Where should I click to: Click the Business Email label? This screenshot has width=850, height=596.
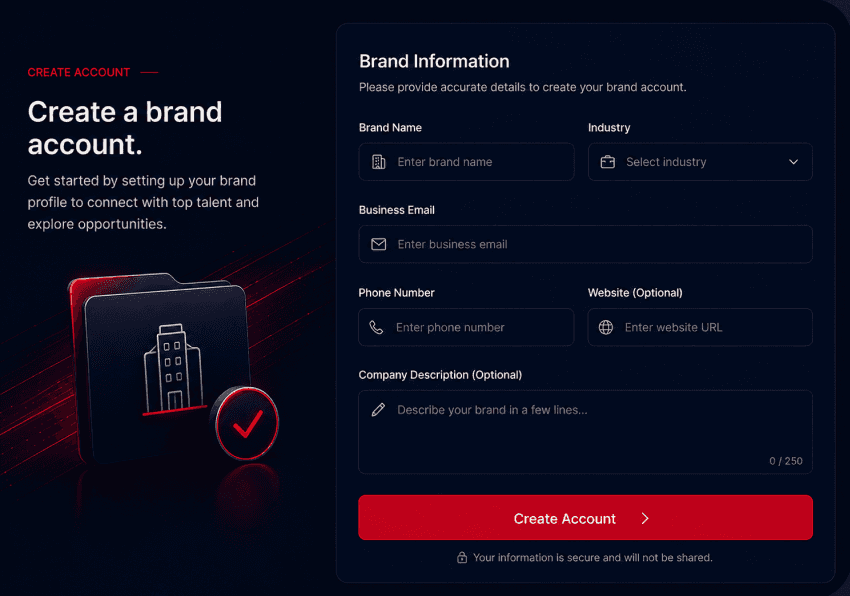click(x=397, y=210)
